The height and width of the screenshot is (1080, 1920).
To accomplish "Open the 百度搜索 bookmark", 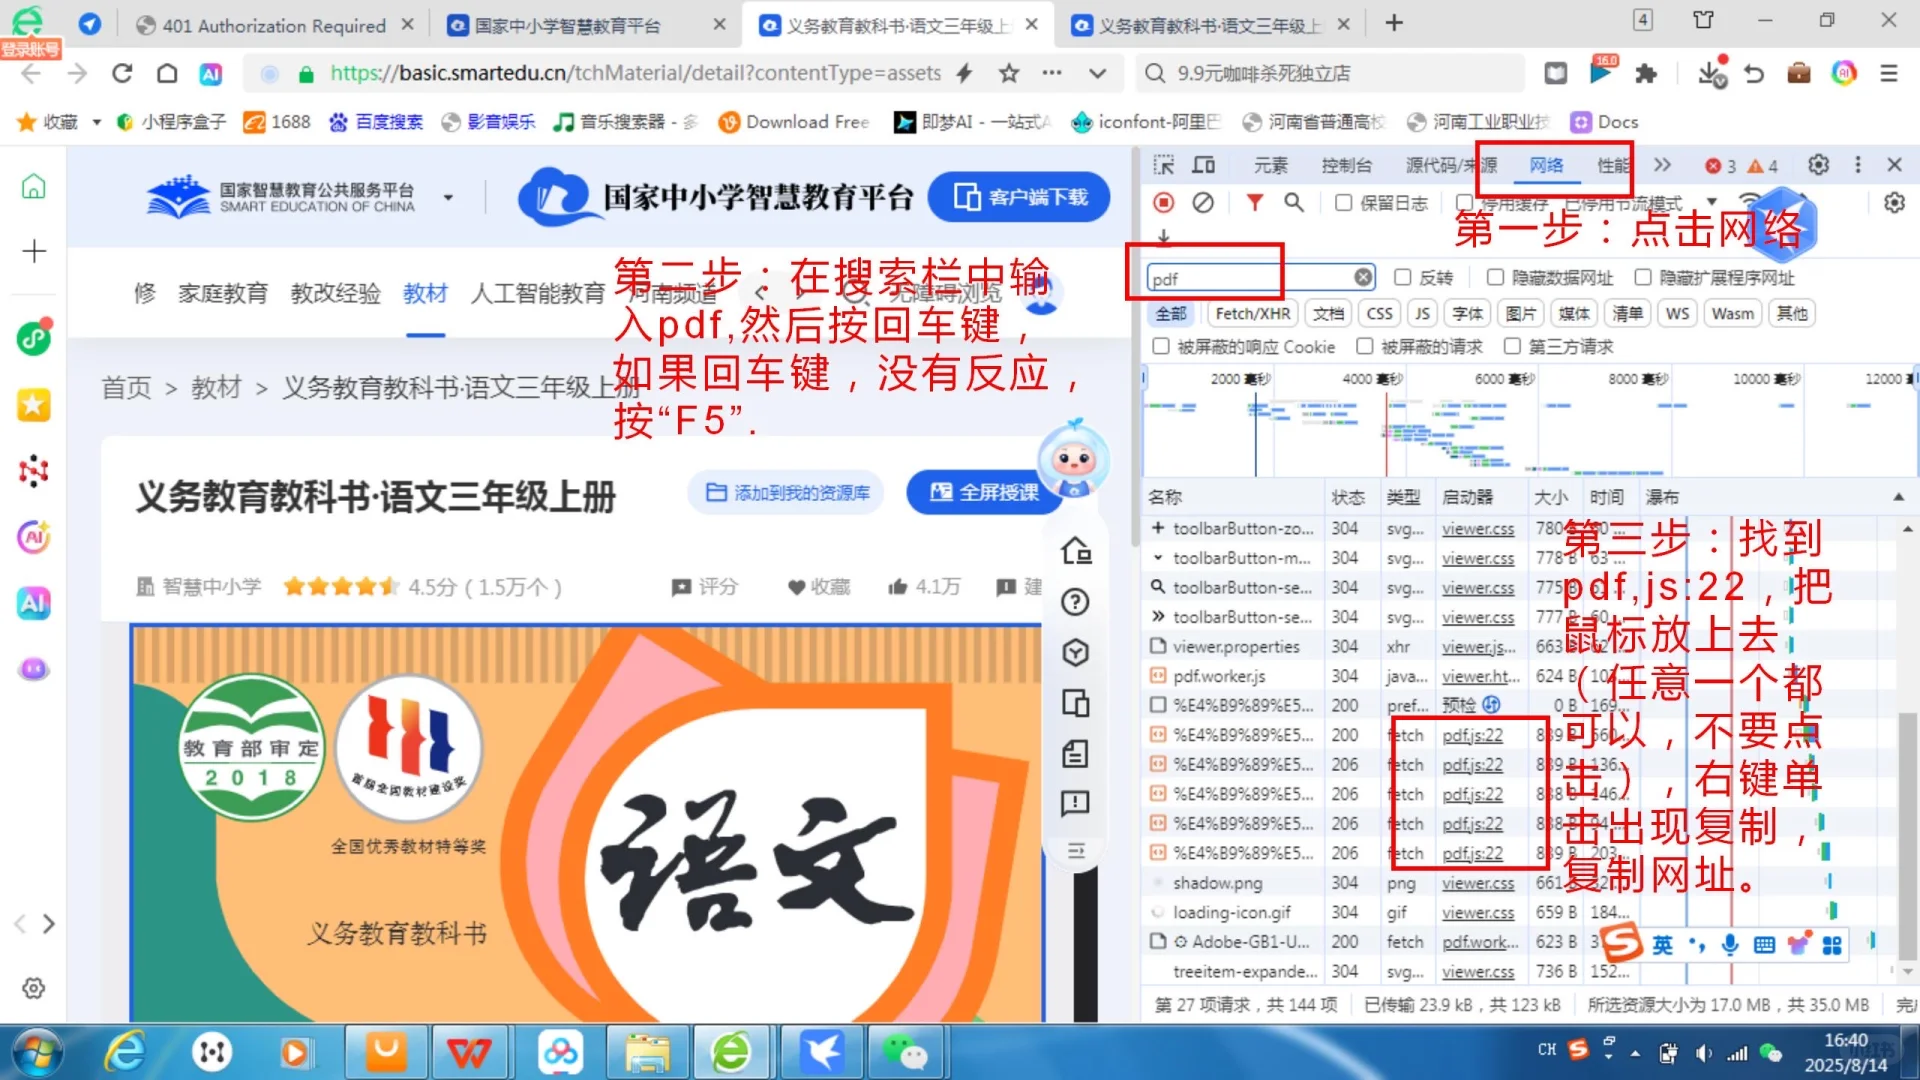I will (377, 122).
